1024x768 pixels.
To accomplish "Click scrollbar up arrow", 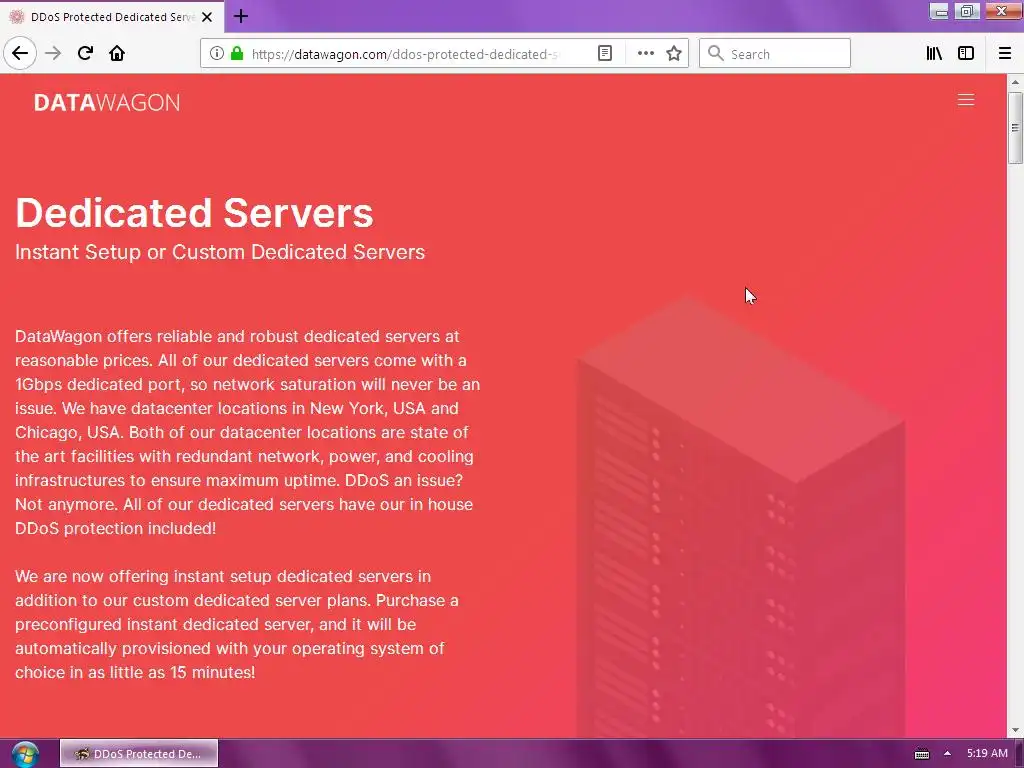I will [x=1015, y=82].
